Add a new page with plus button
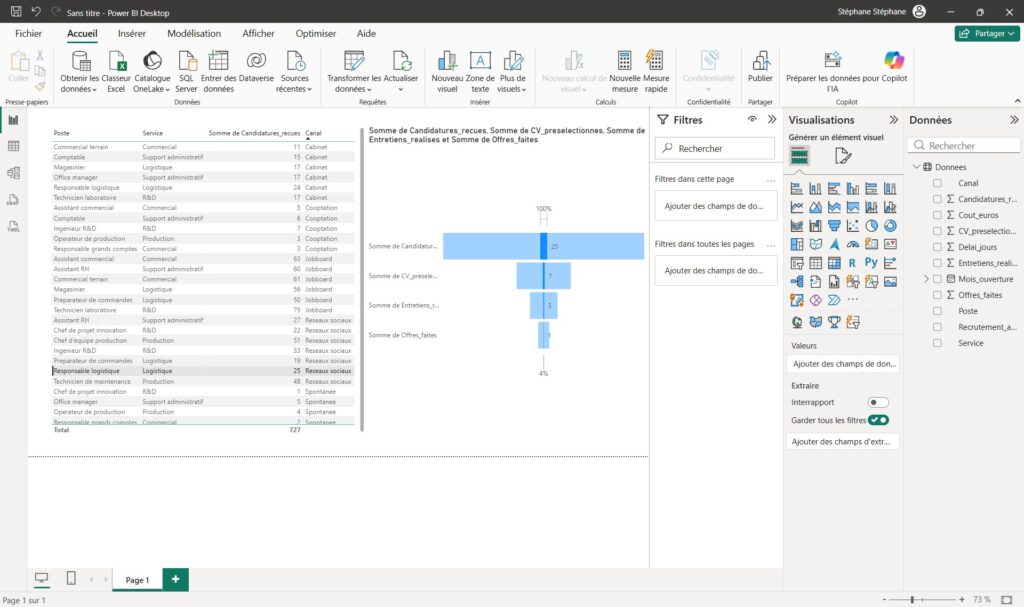This screenshot has width=1024, height=607. 175,579
